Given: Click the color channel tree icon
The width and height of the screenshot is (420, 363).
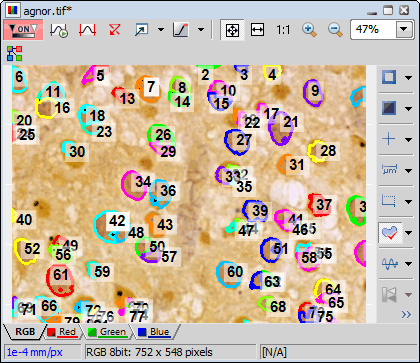Looking at the screenshot, I should click(x=15, y=53).
